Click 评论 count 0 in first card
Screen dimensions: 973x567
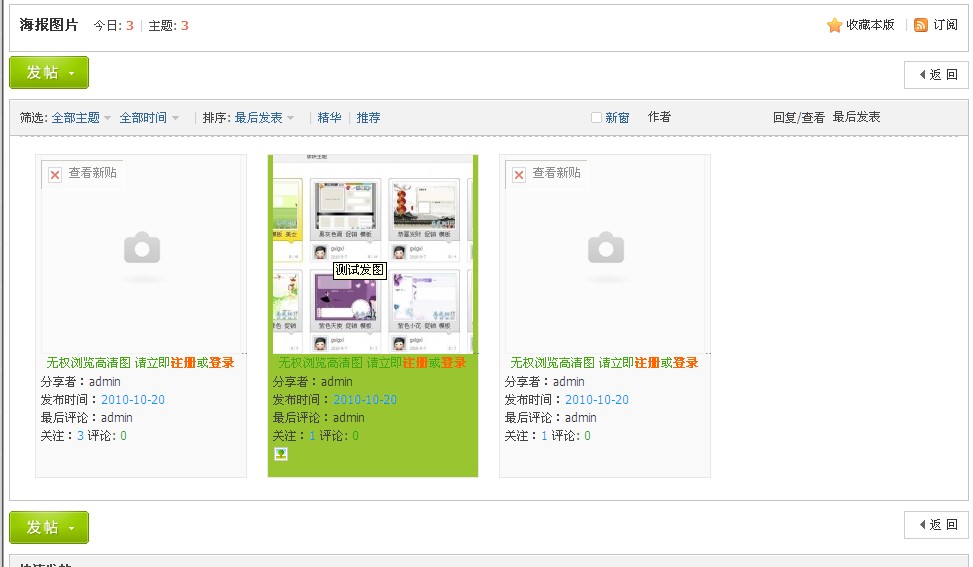click(x=123, y=436)
